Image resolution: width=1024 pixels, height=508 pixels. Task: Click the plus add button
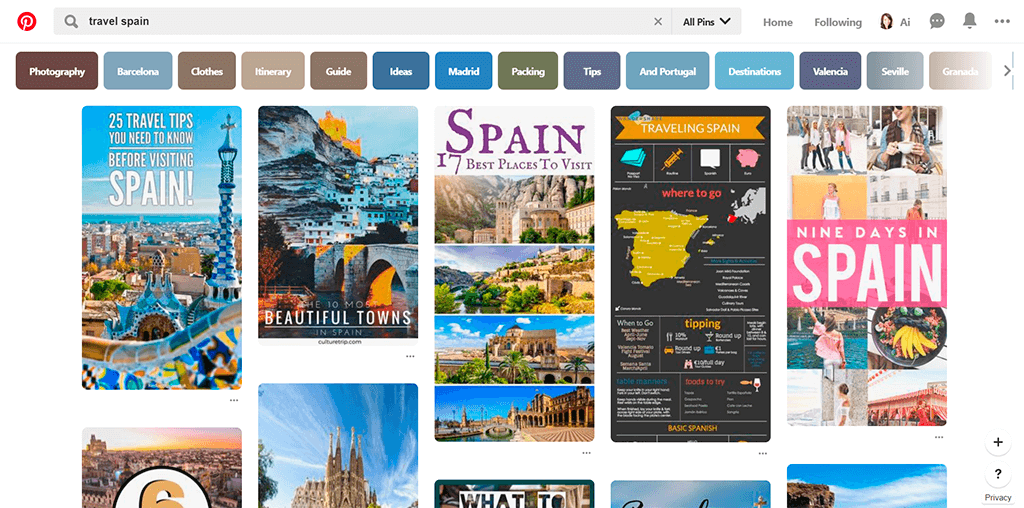pyautogui.click(x=998, y=442)
